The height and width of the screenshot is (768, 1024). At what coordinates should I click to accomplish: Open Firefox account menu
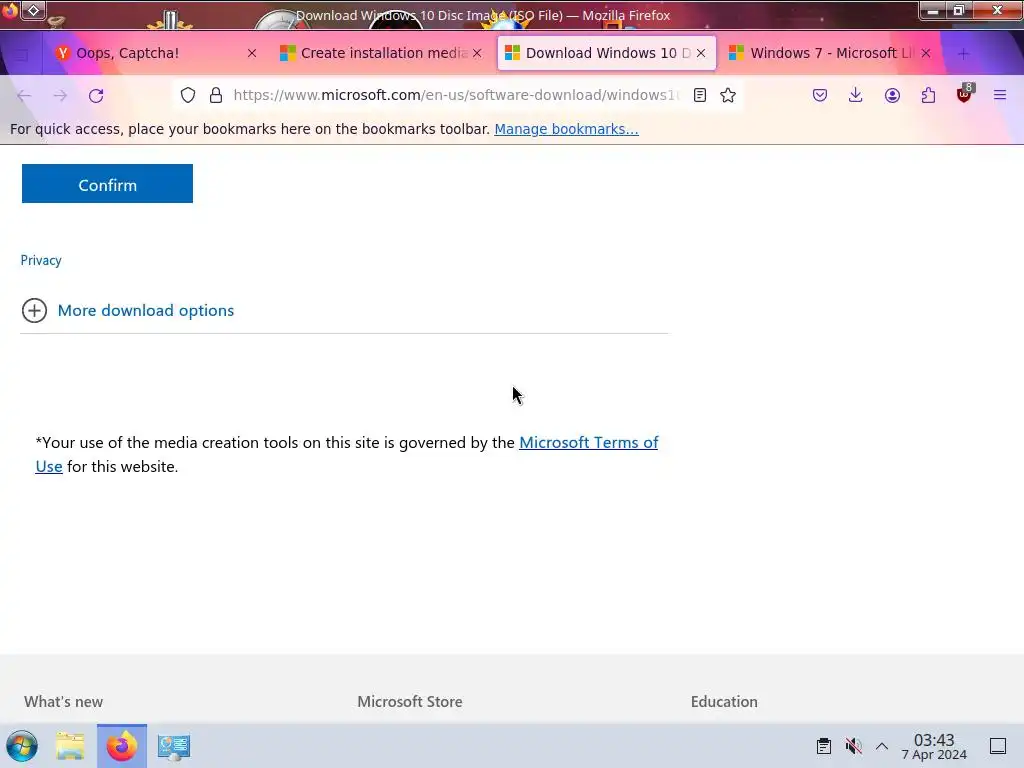pyautogui.click(x=892, y=95)
